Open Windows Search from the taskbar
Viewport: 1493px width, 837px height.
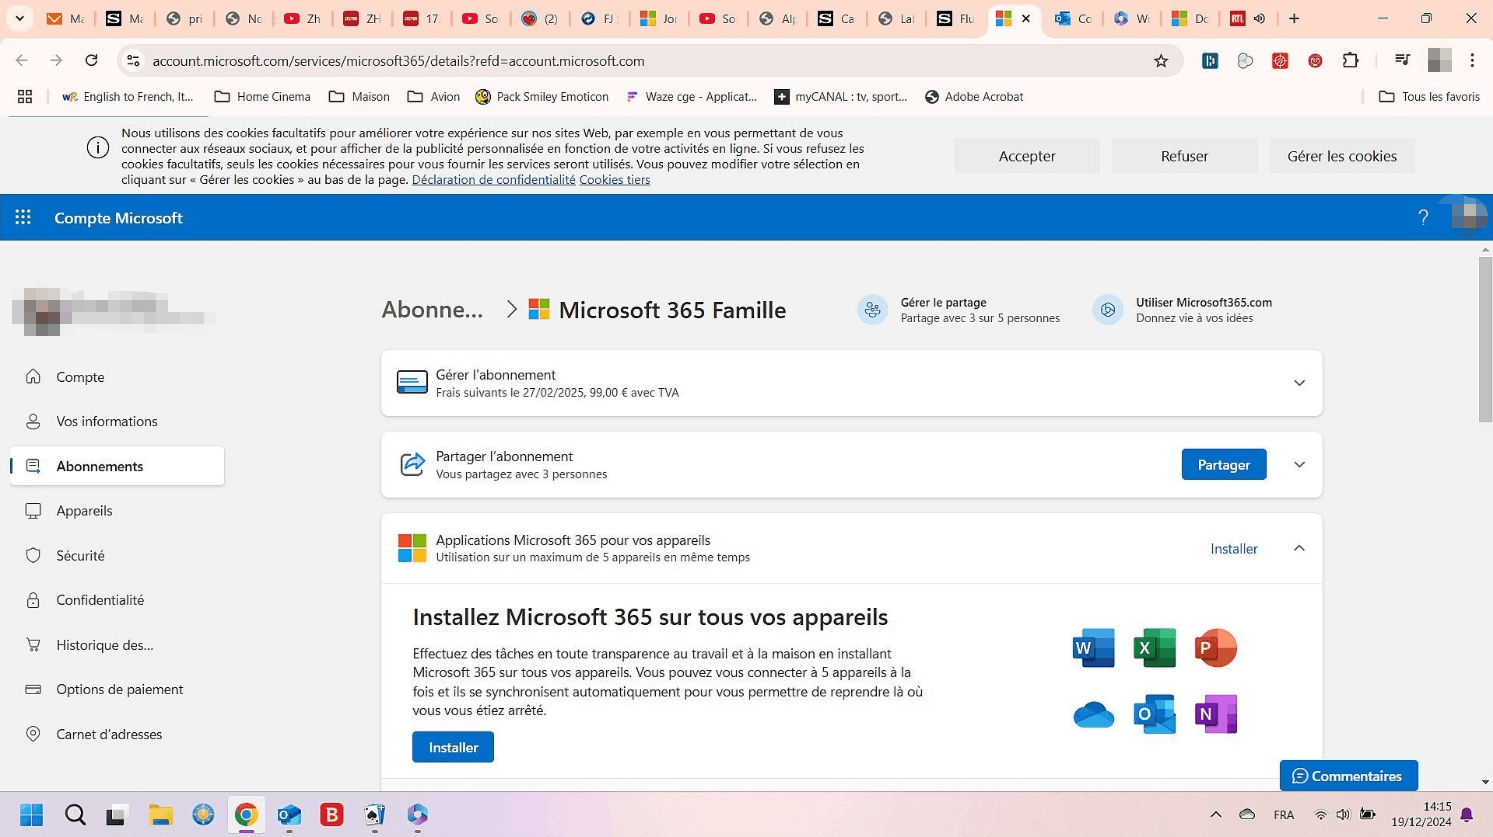75,815
